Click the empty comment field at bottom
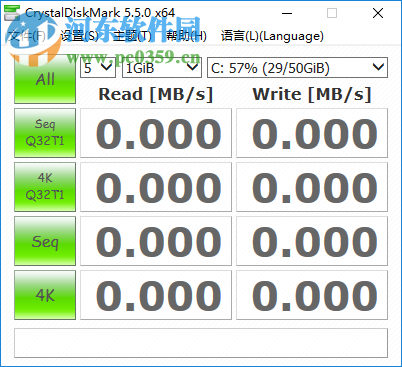 point(201,343)
